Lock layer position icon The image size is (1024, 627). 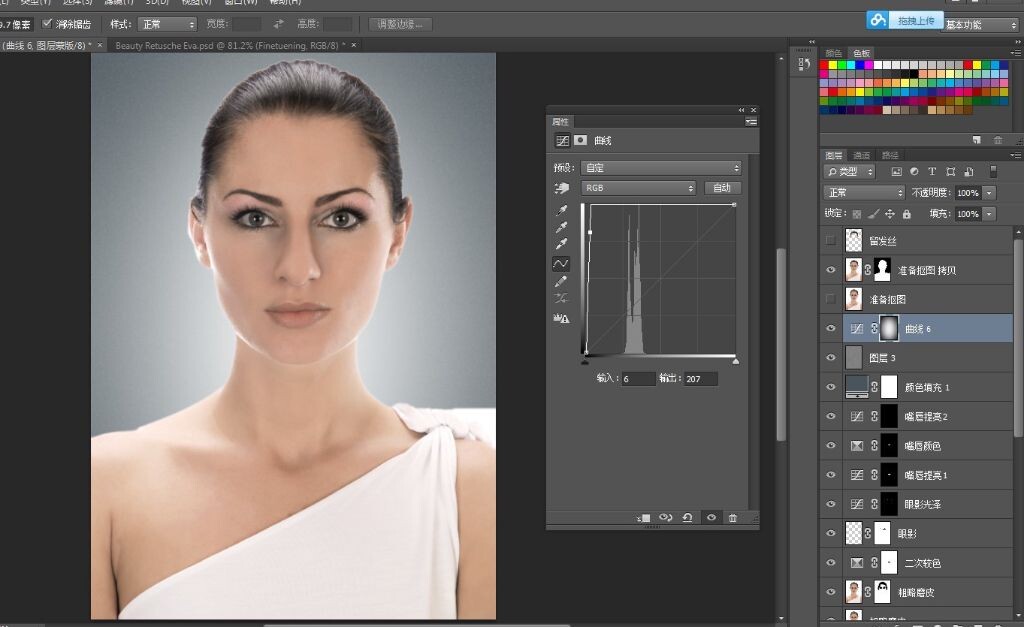pos(889,214)
